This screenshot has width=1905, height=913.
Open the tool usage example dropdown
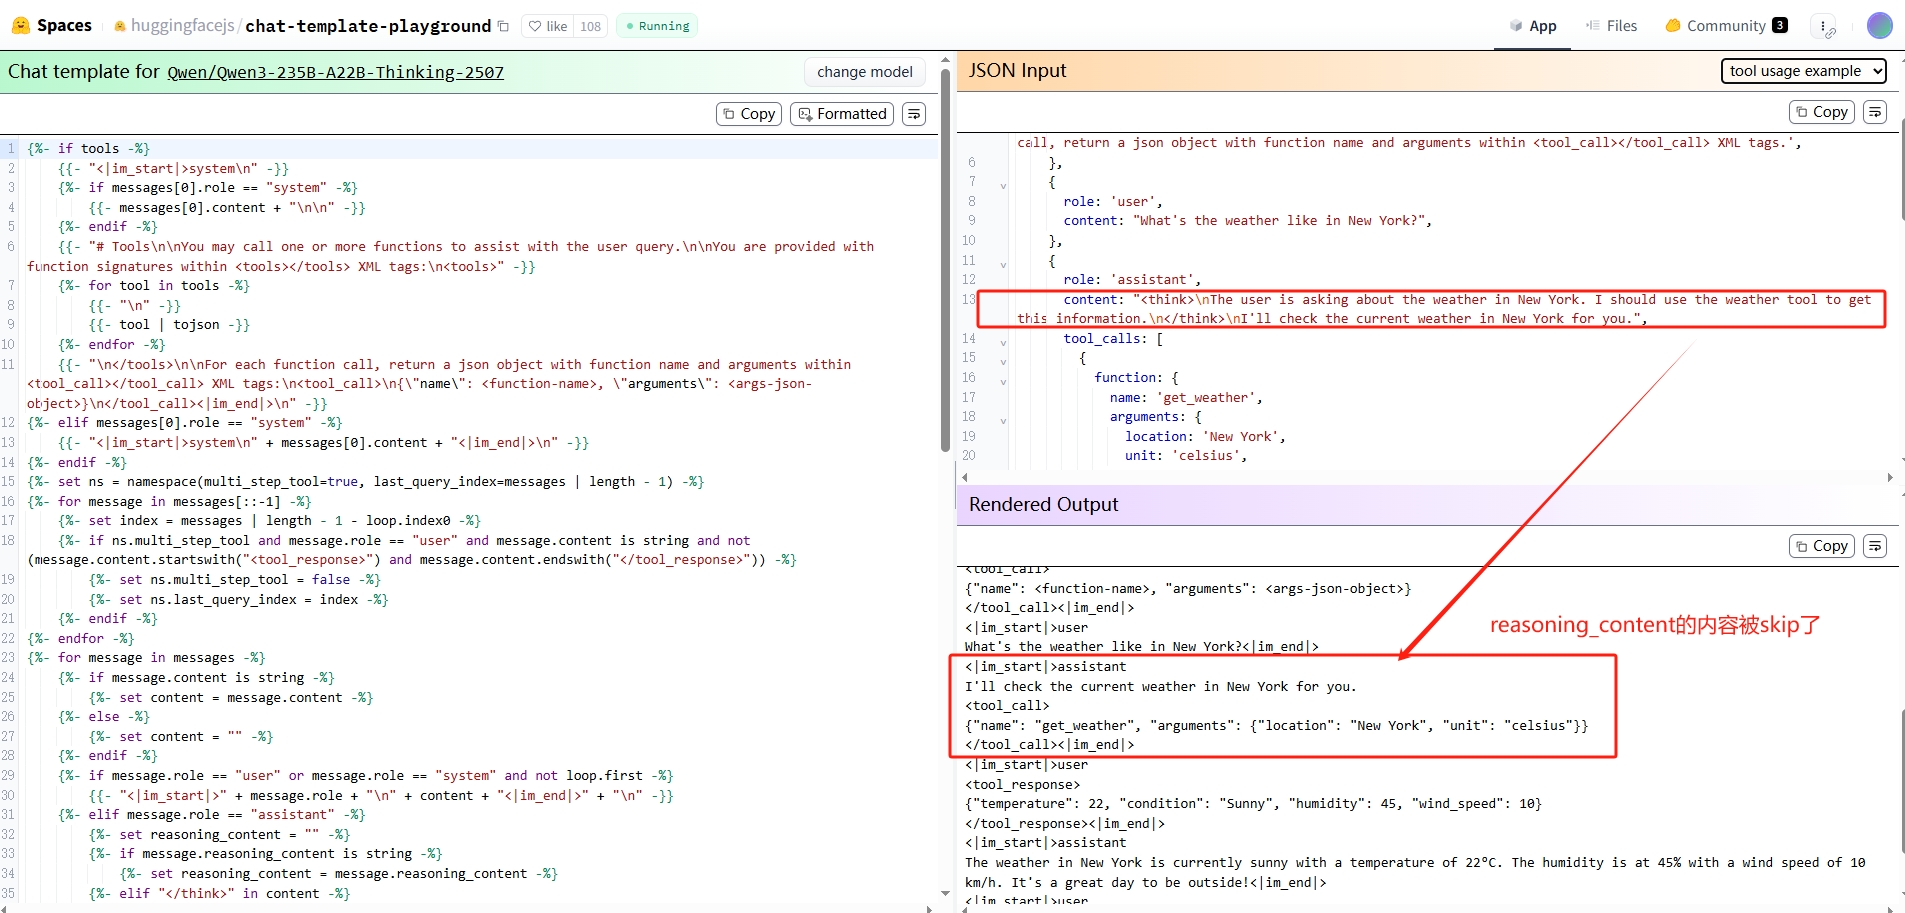tap(1804, 71)
